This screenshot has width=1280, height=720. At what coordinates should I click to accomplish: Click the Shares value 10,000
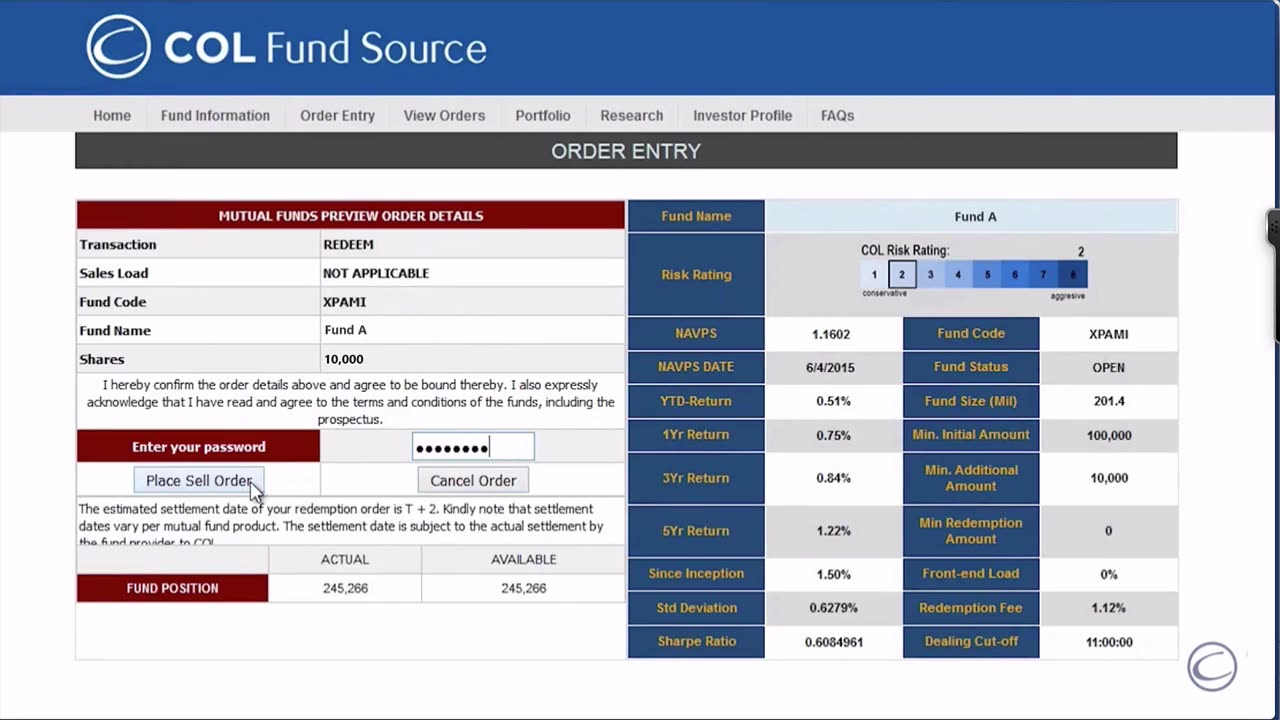tap(343, 359)
